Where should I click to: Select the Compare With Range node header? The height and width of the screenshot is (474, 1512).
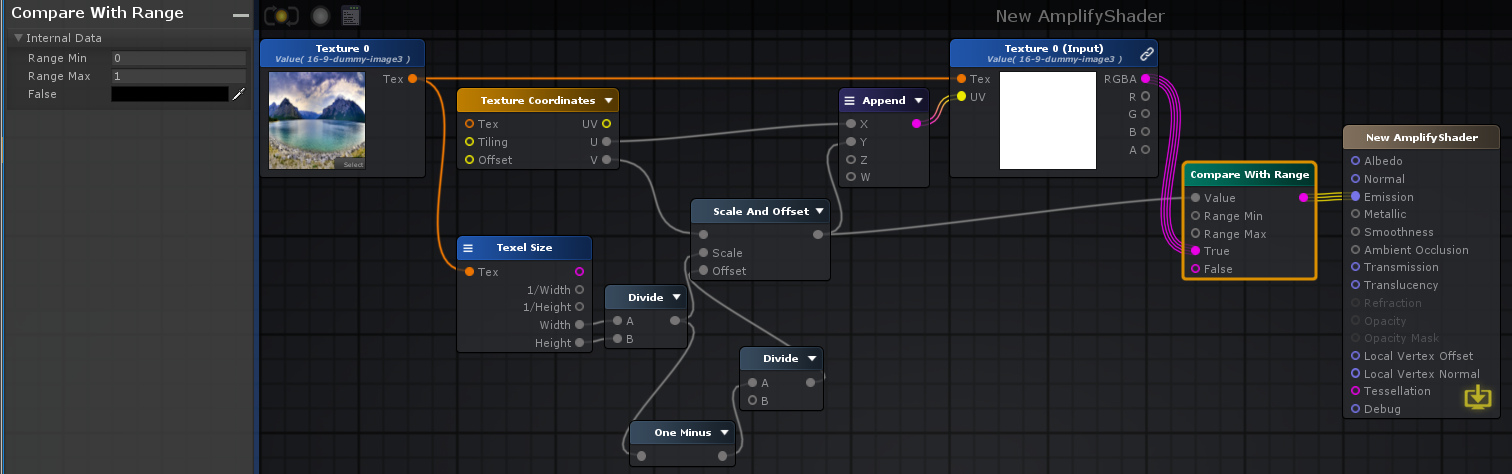1249,174
